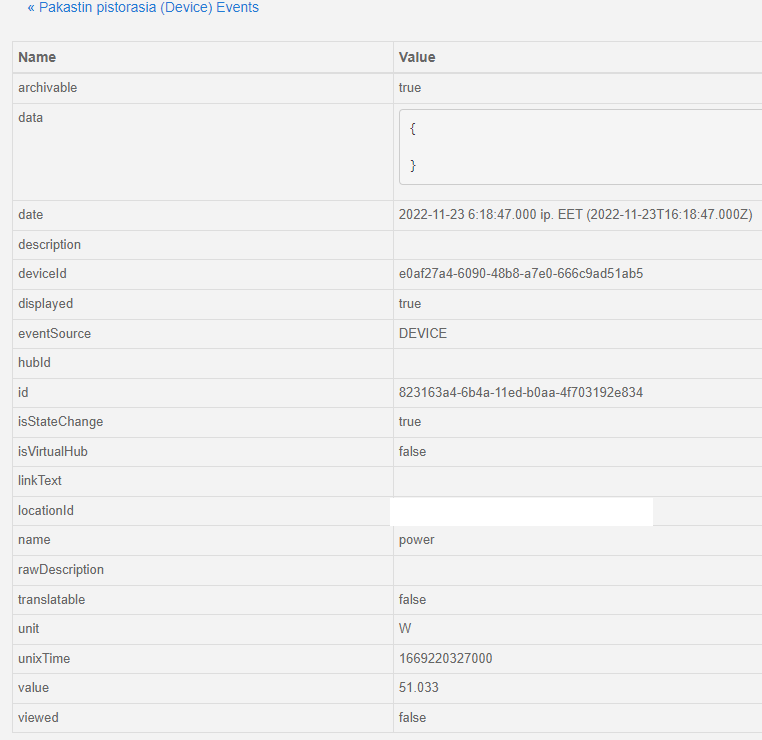Screen dimensions: 762x740
Task: Select the Value column header
Action: (417, 57)
